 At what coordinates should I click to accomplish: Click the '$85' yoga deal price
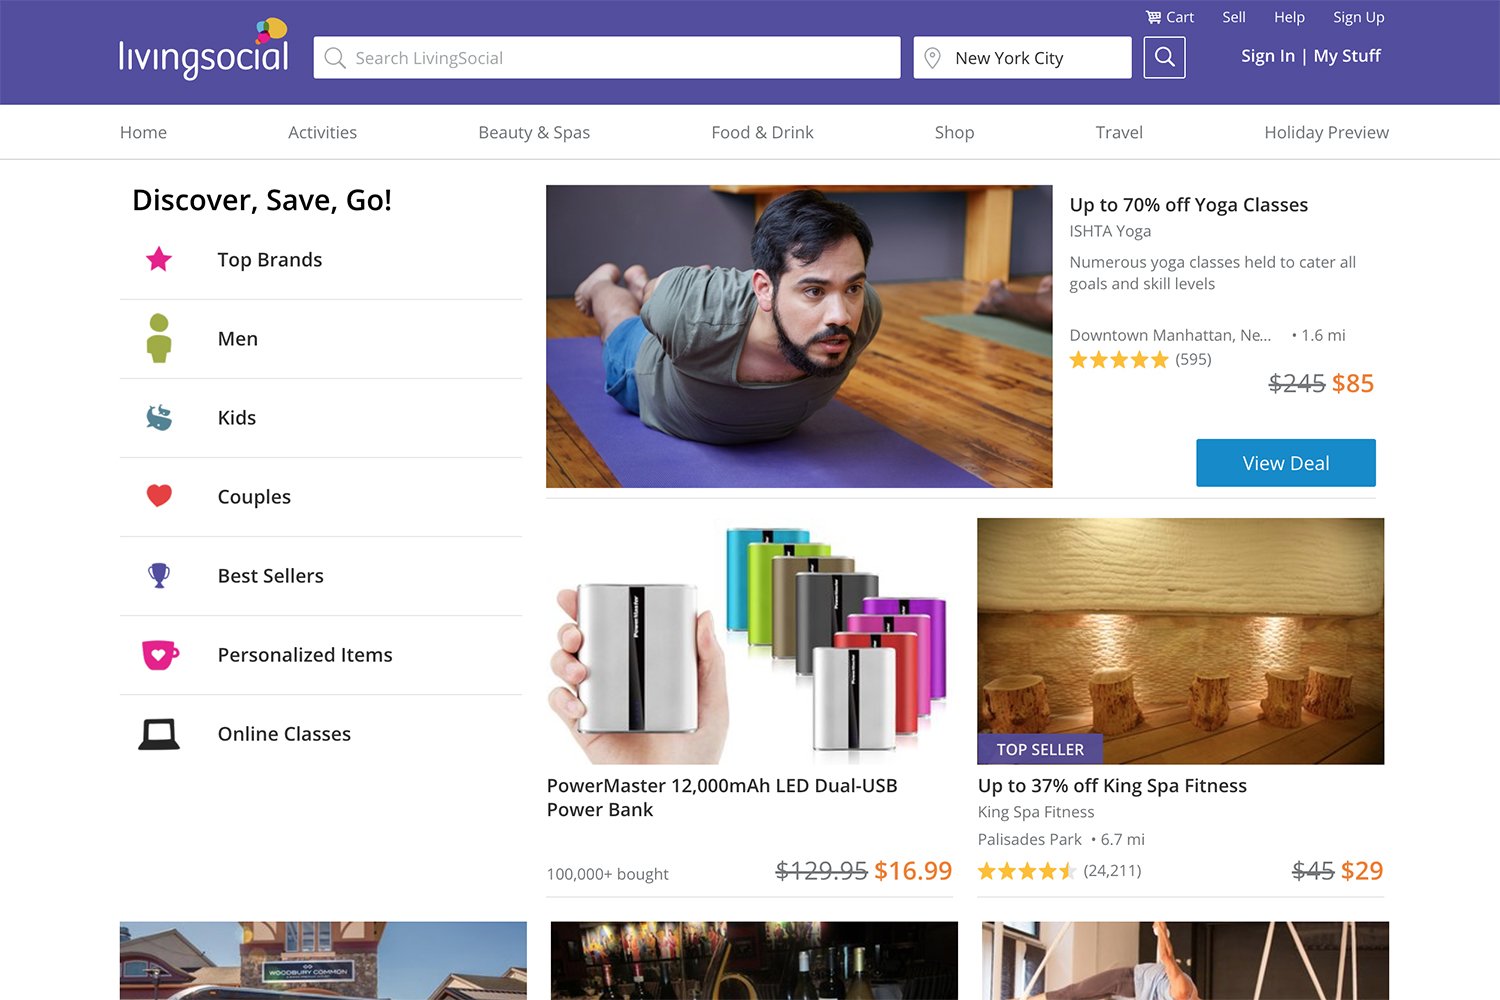click(x=1353, y=383)
